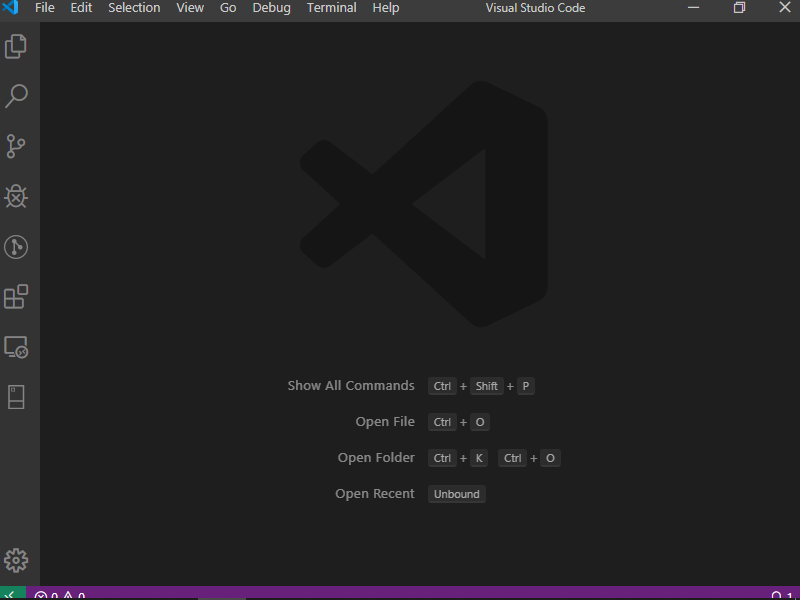Click the "Open Folder" label
800x600 pixels.
376,458
